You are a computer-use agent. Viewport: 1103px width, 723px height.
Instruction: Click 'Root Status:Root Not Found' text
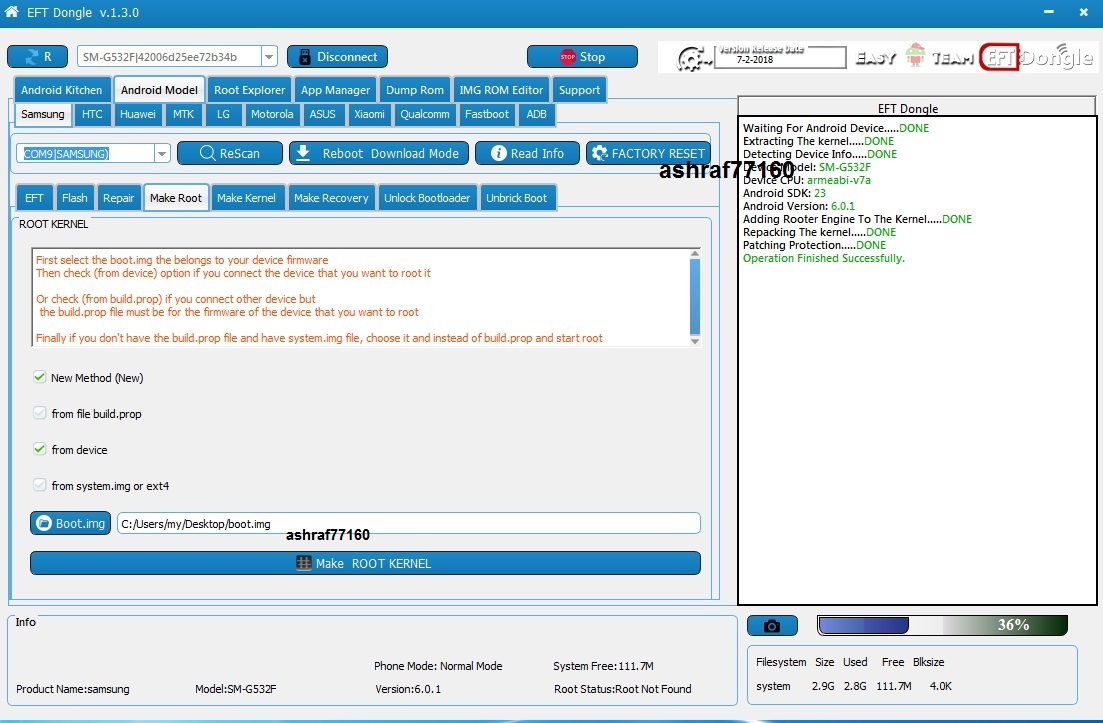coord(623,689)
